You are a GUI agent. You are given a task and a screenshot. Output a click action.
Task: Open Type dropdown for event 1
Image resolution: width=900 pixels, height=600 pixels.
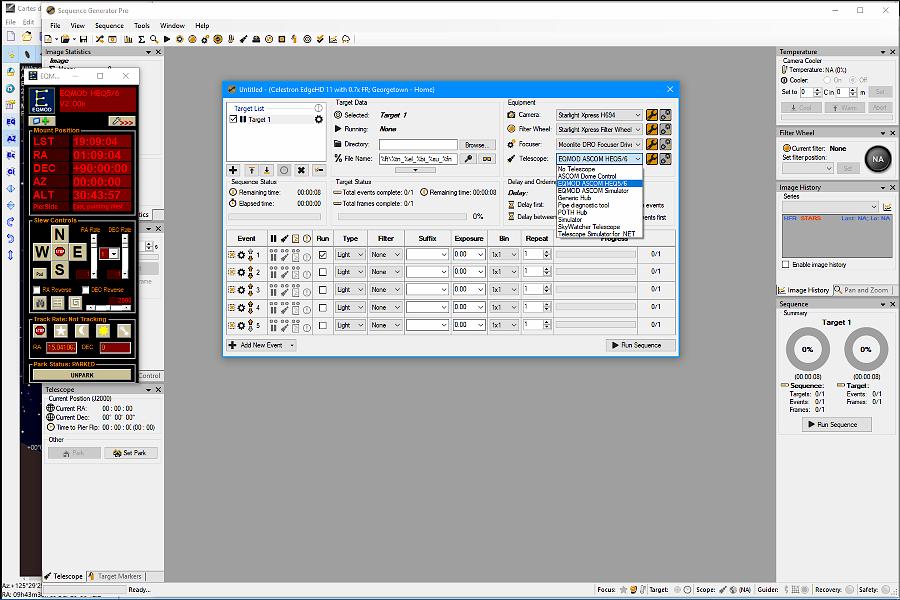point(350,254)
